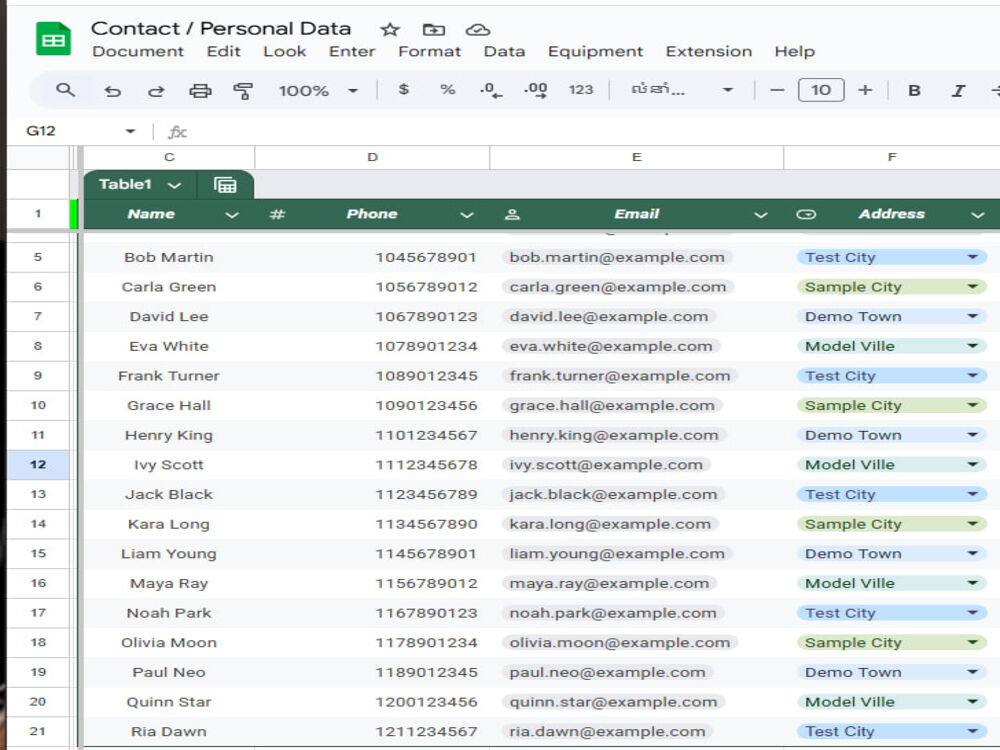
Task: Open the Equipment menu
Action: [x=595, y=52]
